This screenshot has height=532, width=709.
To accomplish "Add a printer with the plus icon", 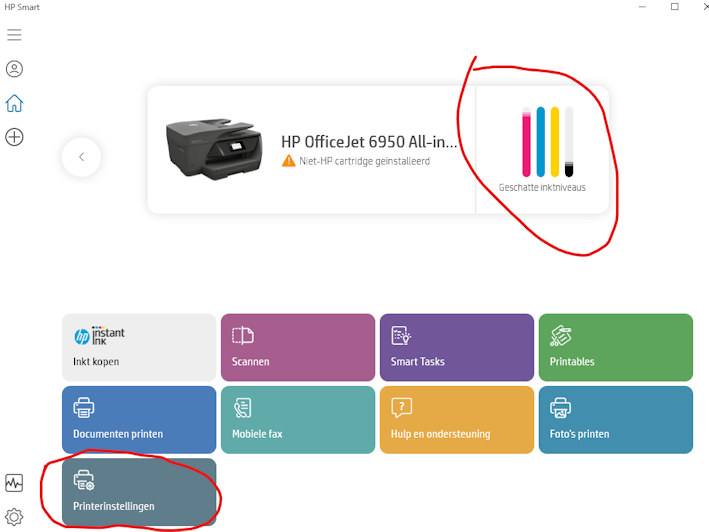I will coord(14,137).
